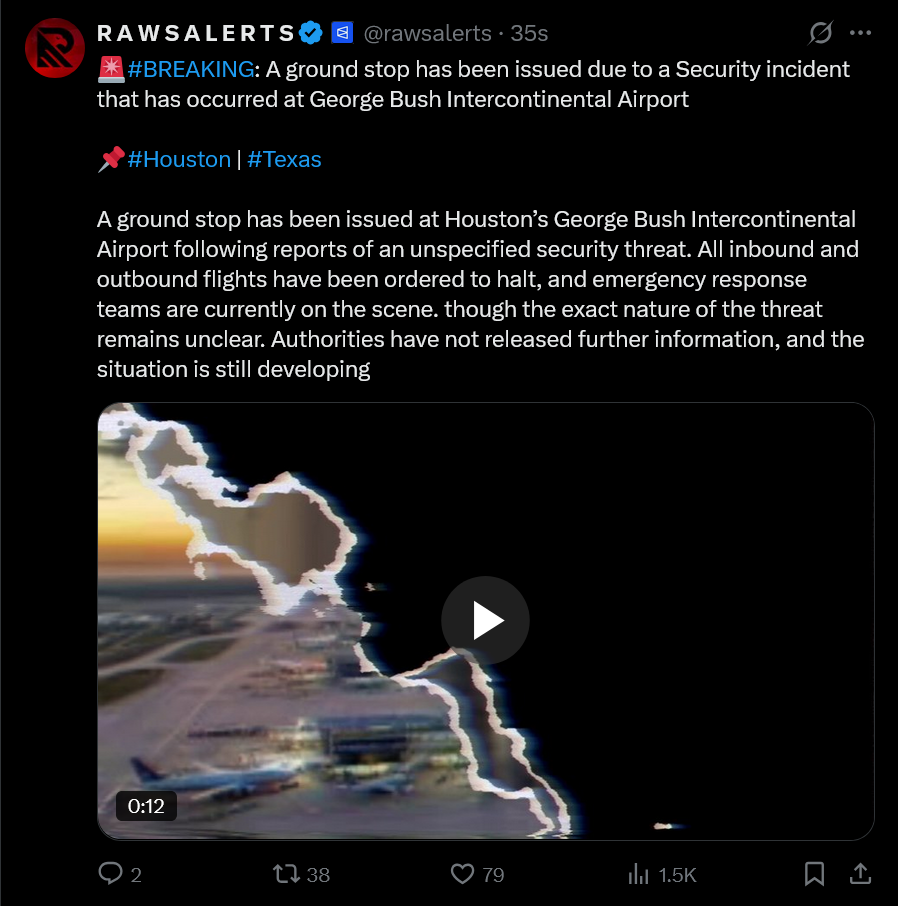Click the airport video thumbnail image
Screen dimensions: 898x906
click(485, 621)
